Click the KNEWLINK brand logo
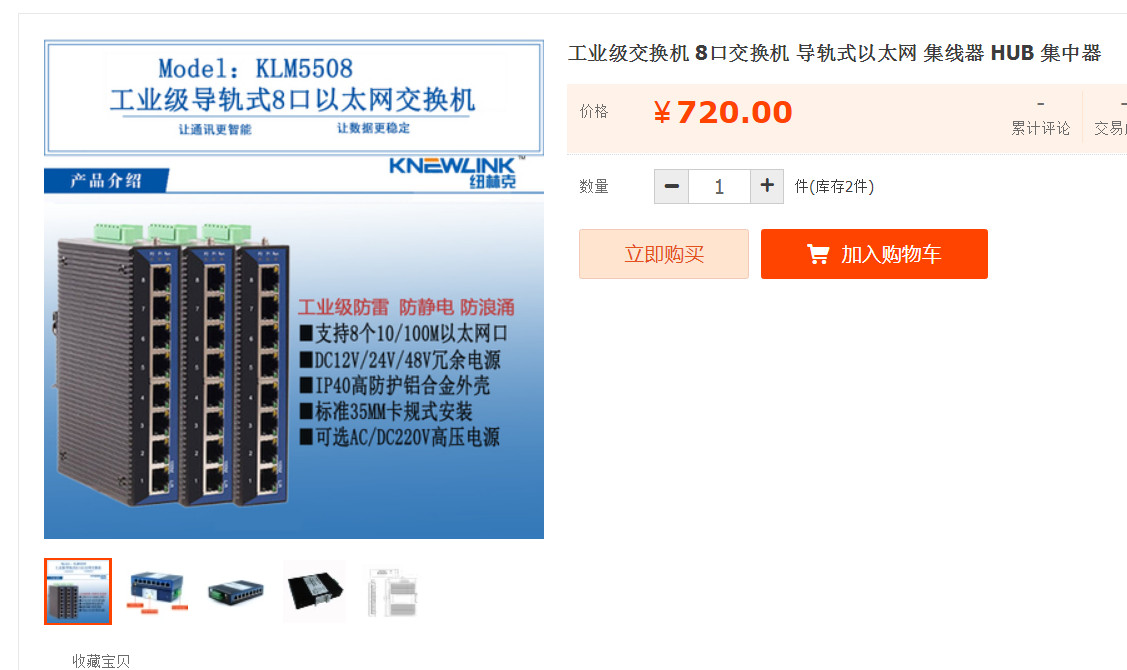The image size is (1127, 670). 455,172
